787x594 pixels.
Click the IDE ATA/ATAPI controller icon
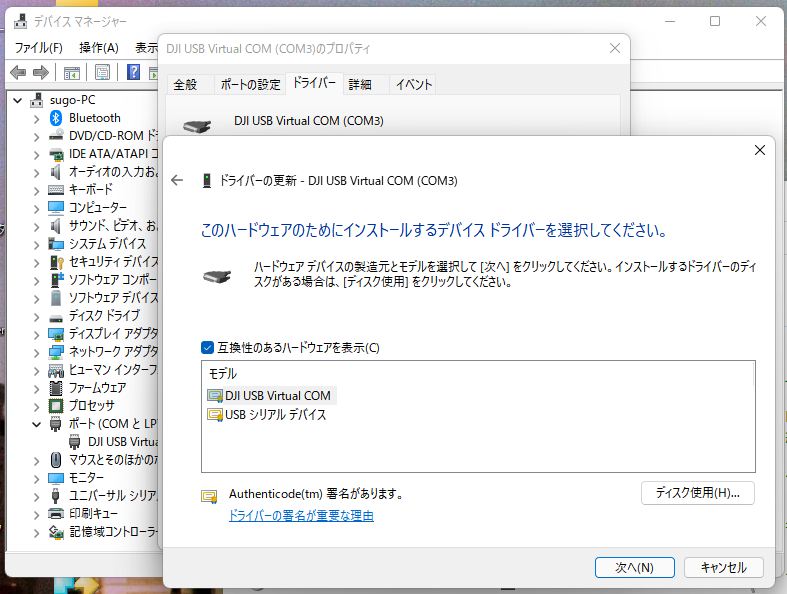[56, 154]
